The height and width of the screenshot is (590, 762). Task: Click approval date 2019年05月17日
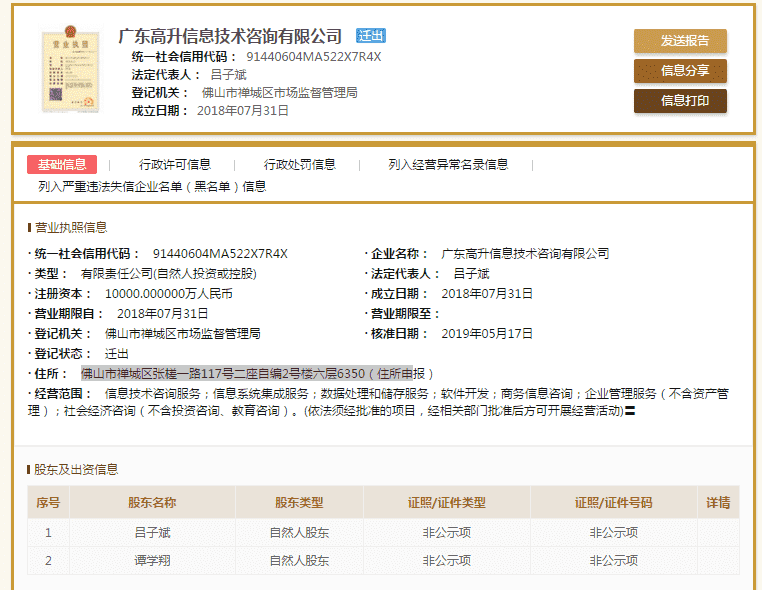pos(487,333)
